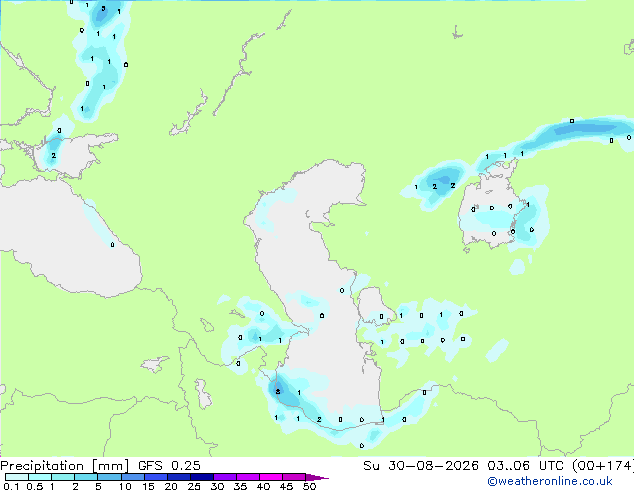634x490 pixels.
Task: Click the over-50 arrow tip of legend
Action: click(317, 477)
